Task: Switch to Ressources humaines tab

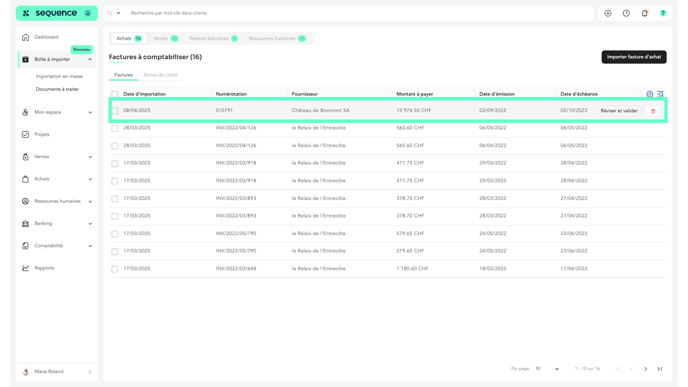Action: point(277,39)
